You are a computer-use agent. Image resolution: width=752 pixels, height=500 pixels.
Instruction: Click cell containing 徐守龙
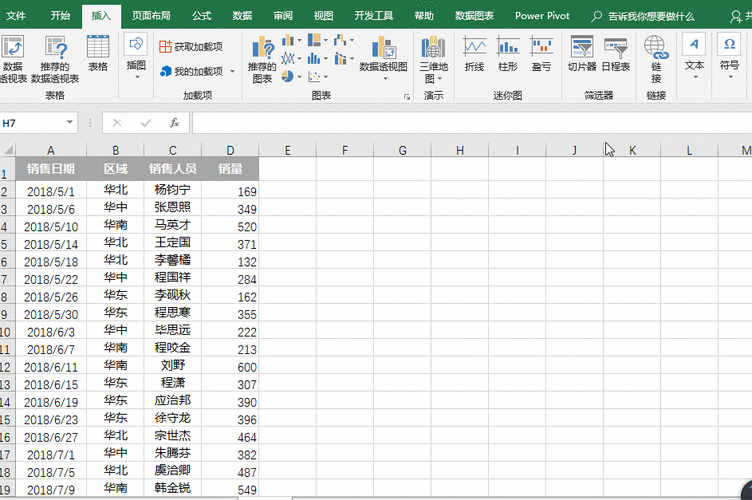click(x=173, y=418)
